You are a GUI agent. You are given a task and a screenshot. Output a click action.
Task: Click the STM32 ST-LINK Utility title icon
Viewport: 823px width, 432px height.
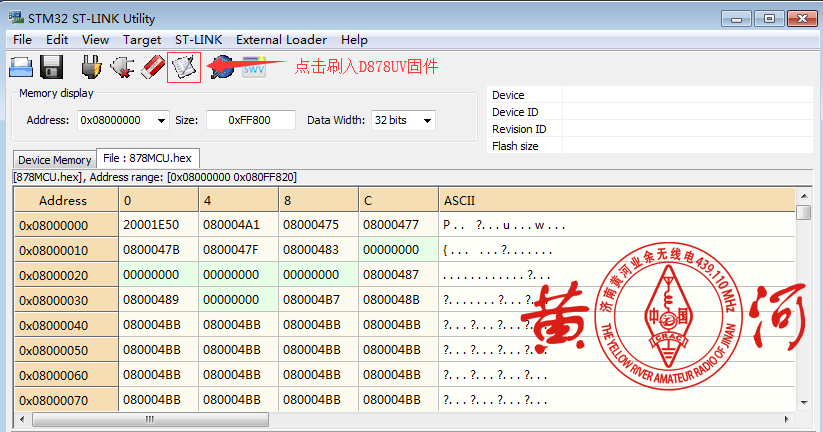(16, 18)
